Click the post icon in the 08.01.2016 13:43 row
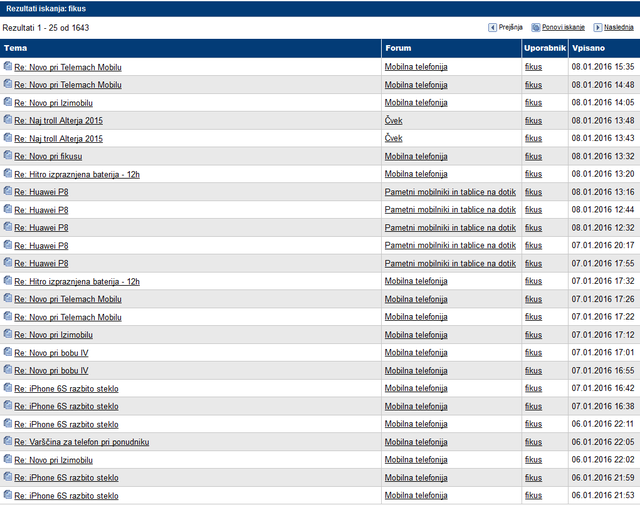This screenshot has height=505, width=640. coord(8,137)
